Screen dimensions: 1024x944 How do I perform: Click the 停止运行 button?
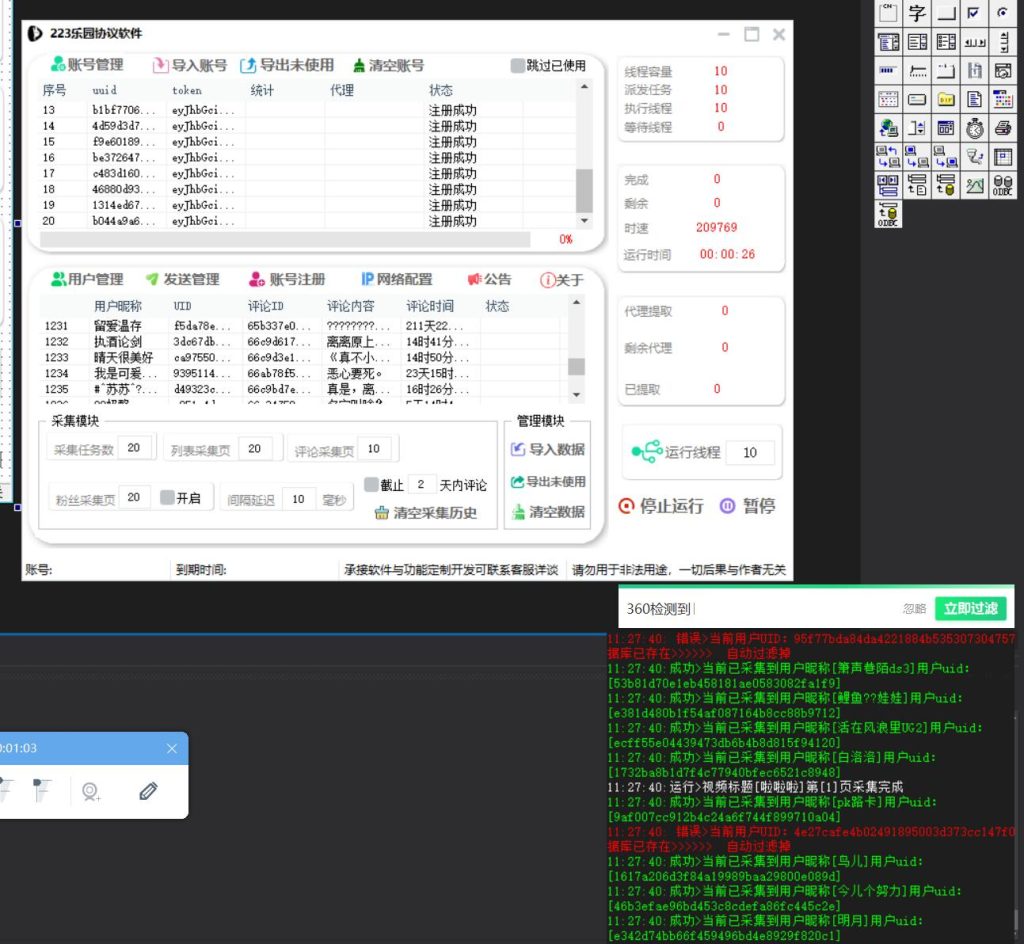click(661, 506)
